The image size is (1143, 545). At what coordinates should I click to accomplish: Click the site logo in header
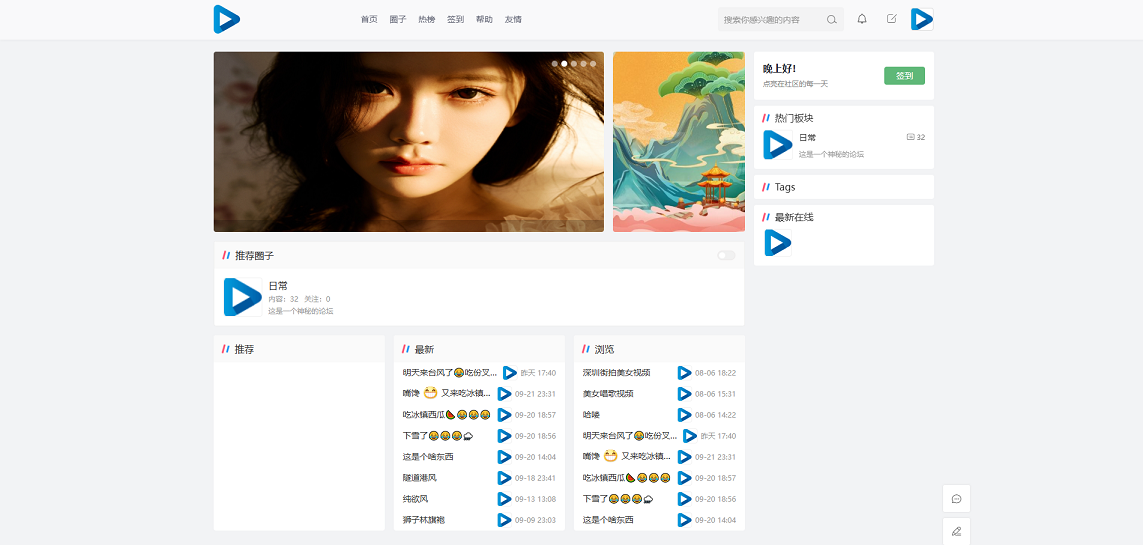click(x=227, y=19)
